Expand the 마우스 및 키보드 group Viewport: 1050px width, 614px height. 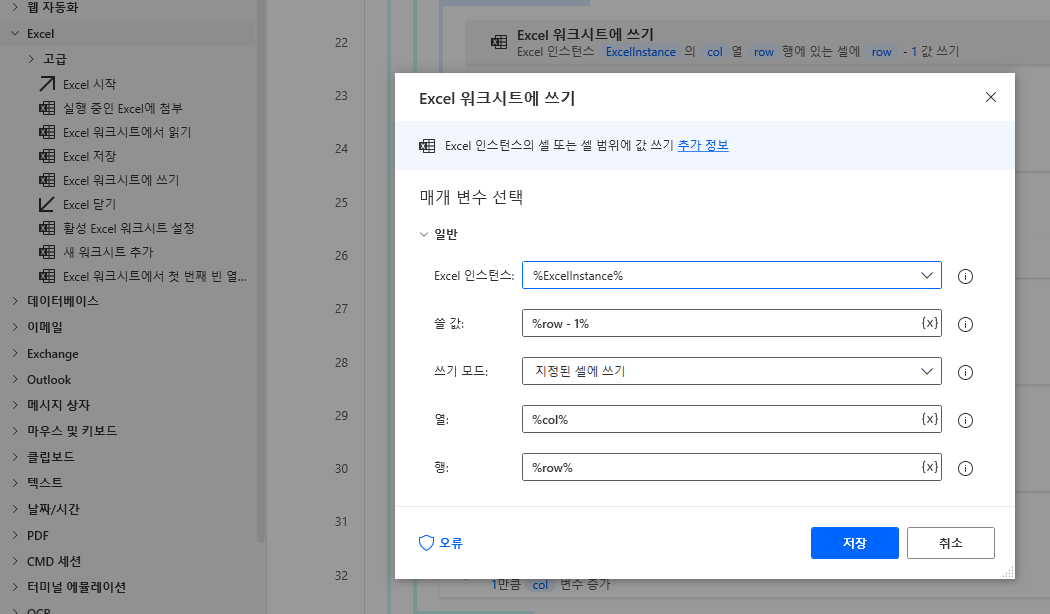(x=15, y=431)
